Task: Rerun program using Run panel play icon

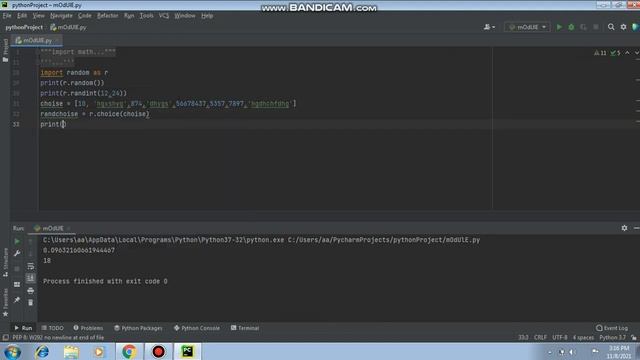Action: [x=17, y=241]
